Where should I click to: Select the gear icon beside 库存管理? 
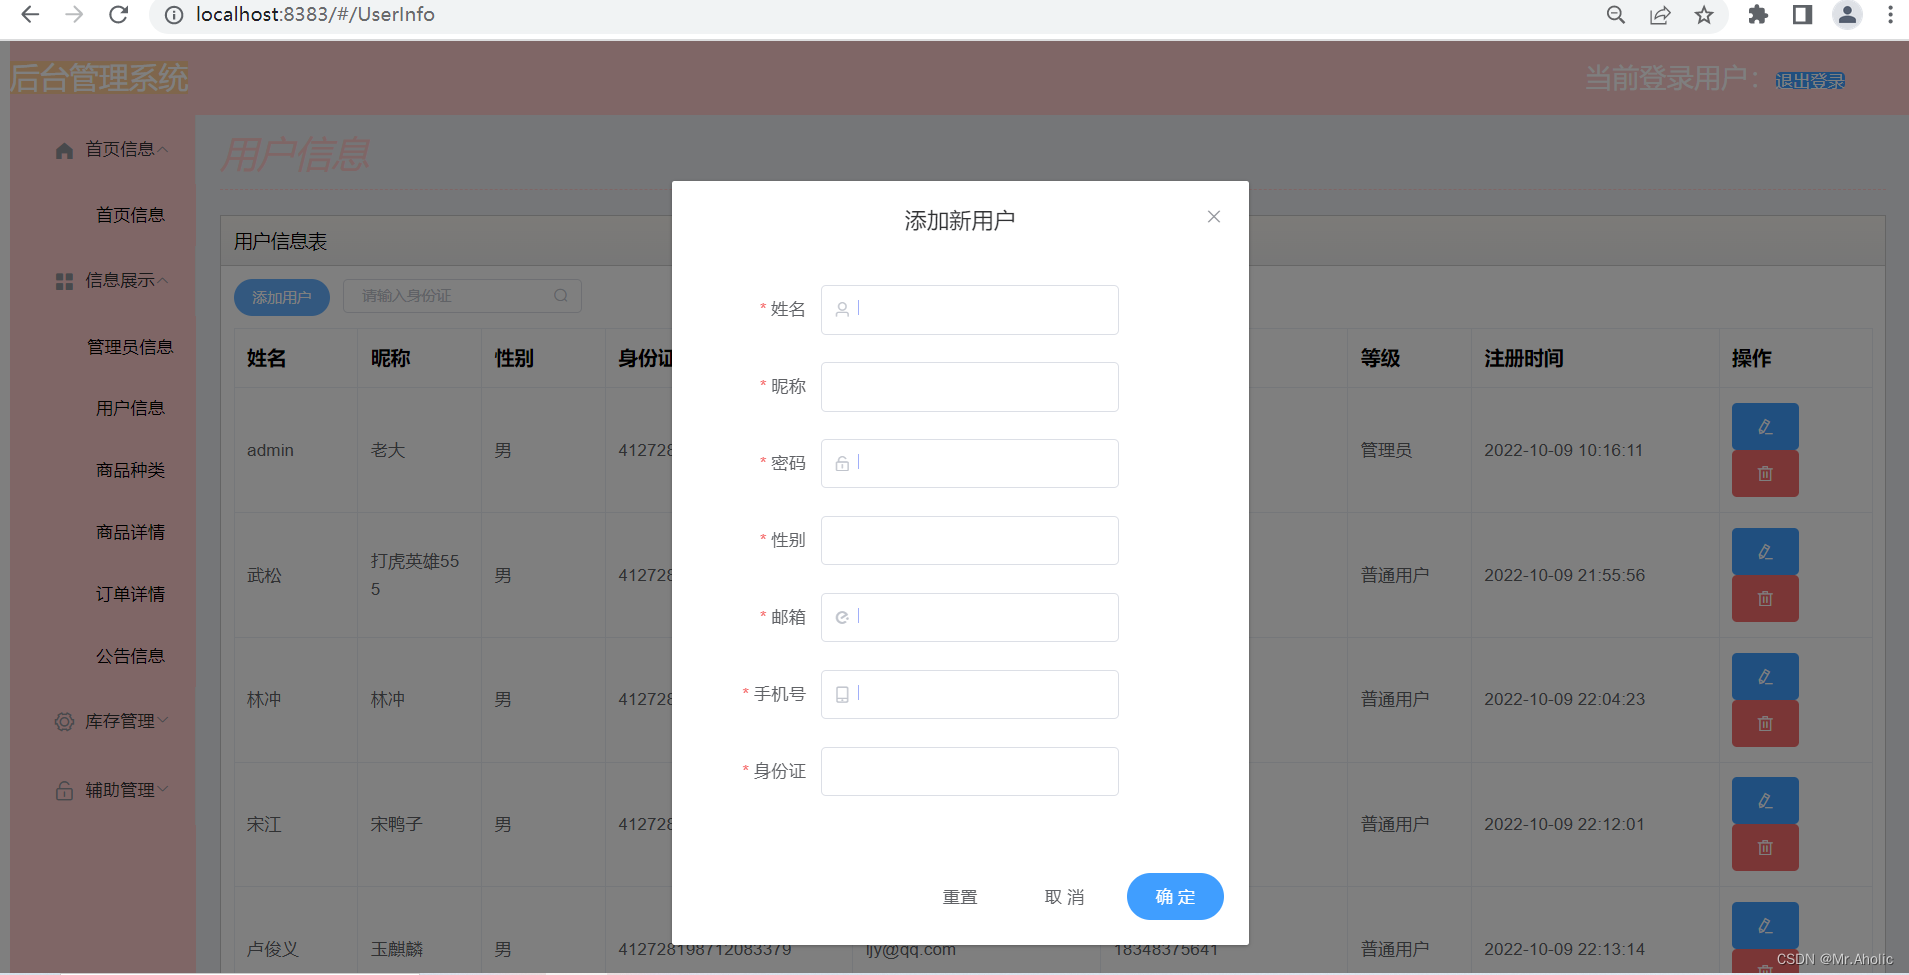(x=64, y=721)
